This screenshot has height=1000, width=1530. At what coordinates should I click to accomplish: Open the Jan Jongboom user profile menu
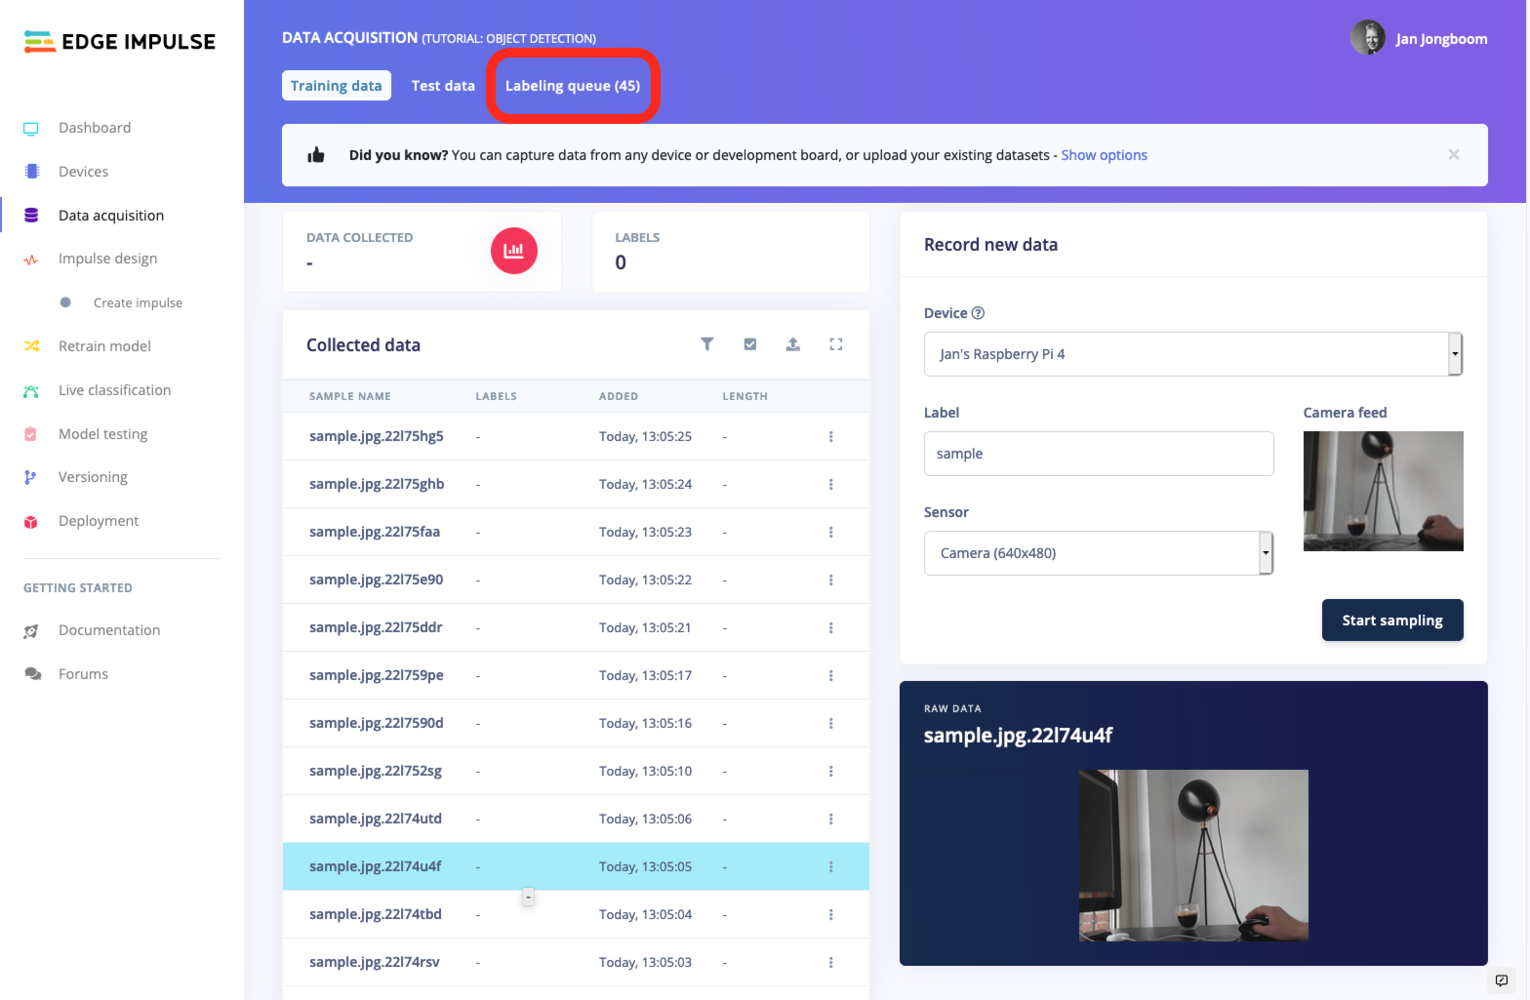coord(1419,38)
